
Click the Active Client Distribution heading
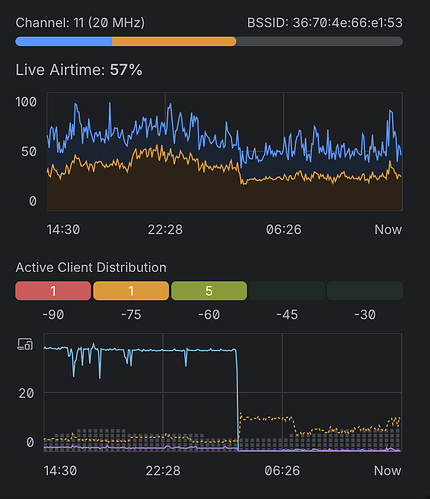click(91, 267)
